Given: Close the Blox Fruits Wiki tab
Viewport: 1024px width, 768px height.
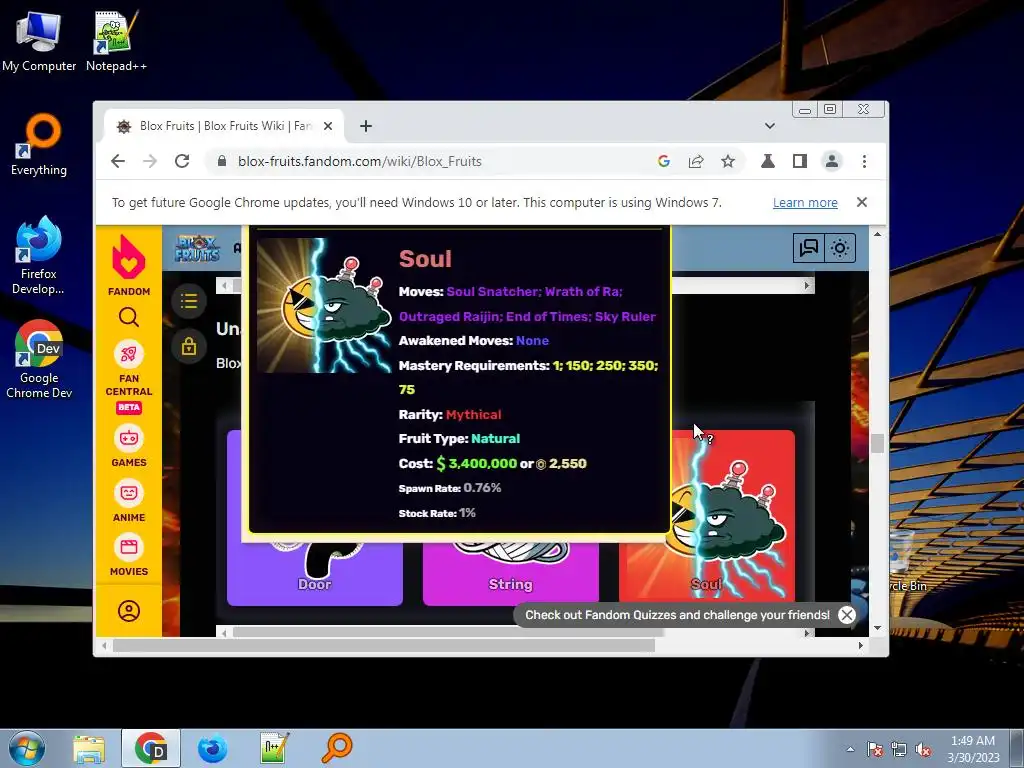Looking at the screenshot, I should coord(328,126).
